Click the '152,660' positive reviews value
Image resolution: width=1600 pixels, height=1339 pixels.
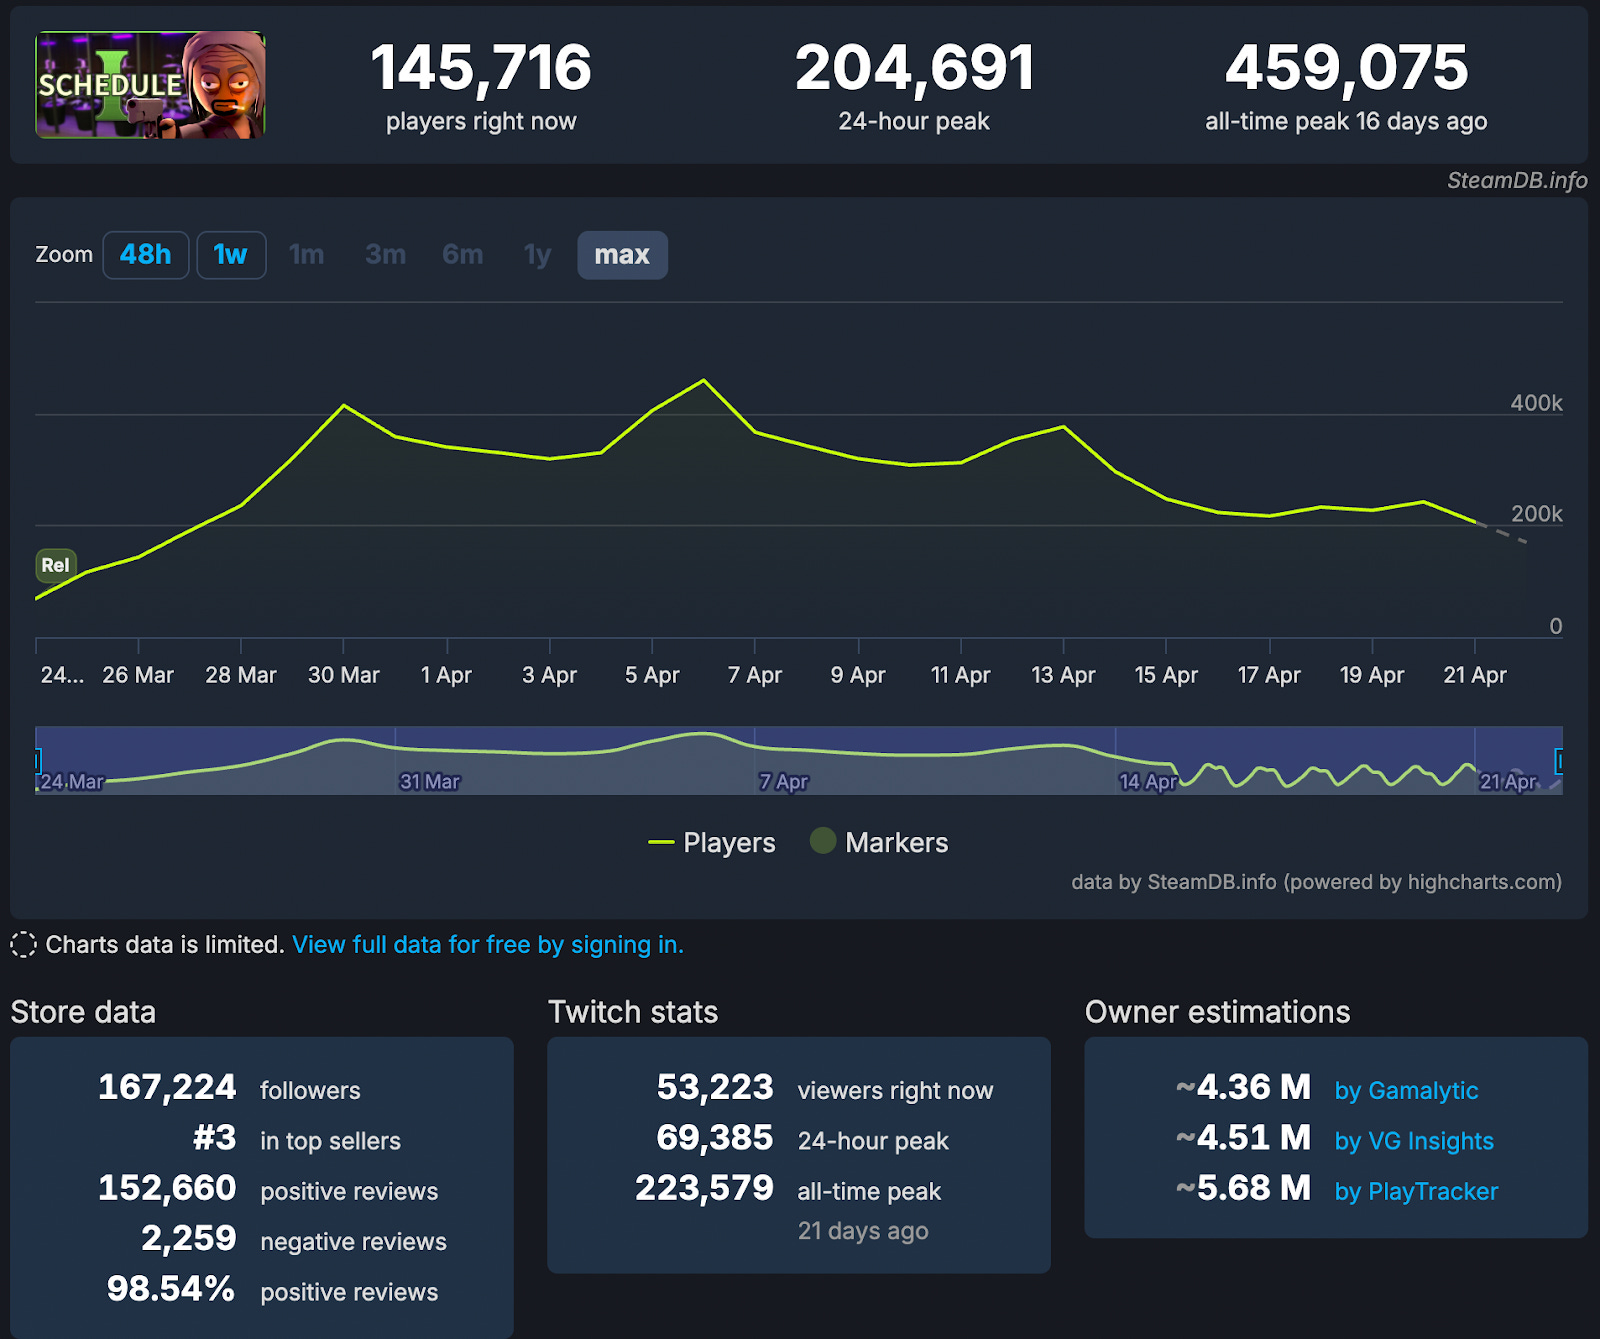tap(167, 1188)
